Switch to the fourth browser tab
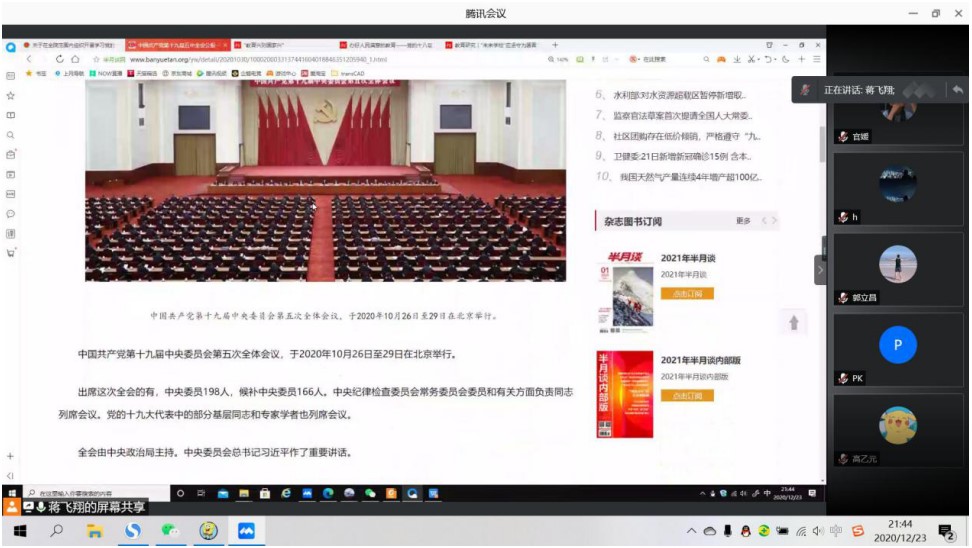 pos(389,45)
